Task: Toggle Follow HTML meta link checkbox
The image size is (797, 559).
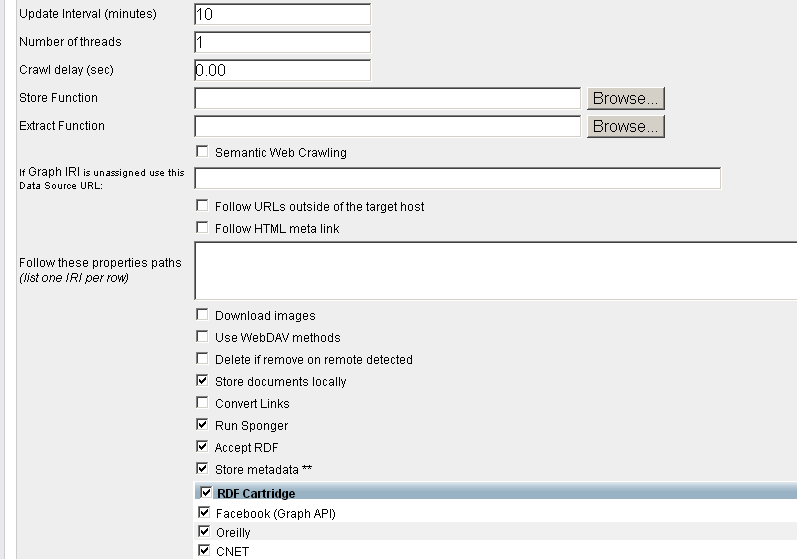Action: pos(202,228)
